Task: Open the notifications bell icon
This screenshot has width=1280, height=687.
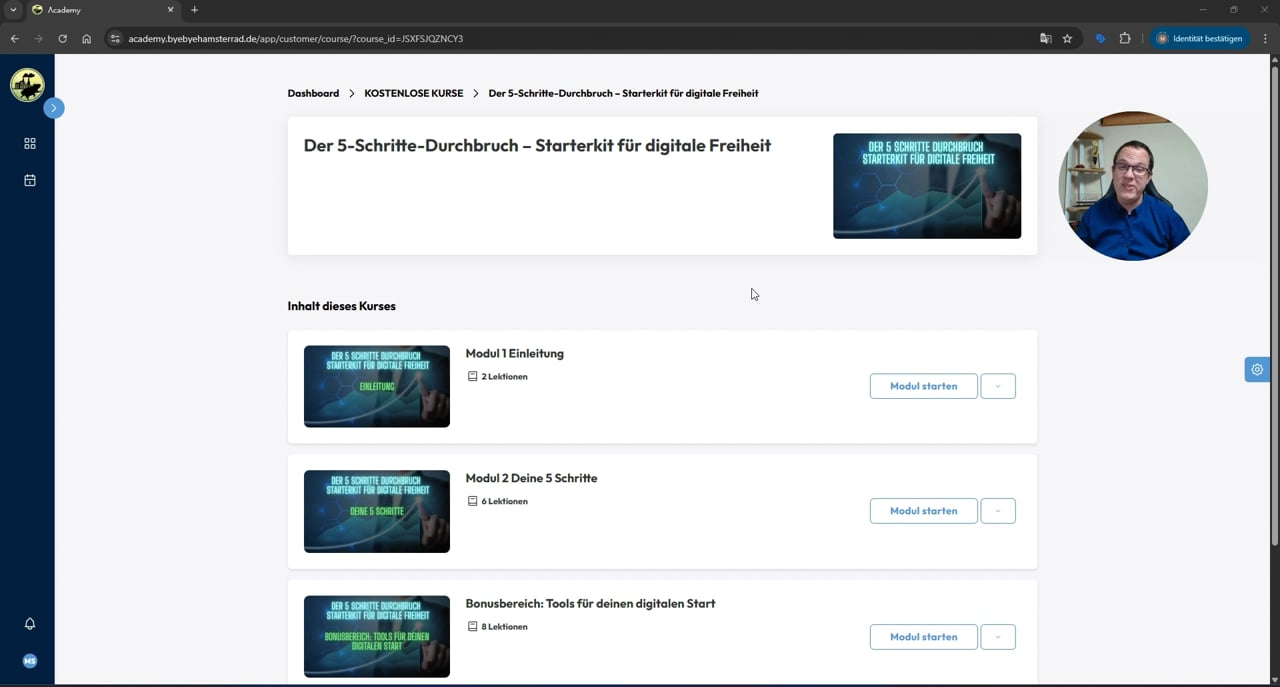Action: (30, 624)
